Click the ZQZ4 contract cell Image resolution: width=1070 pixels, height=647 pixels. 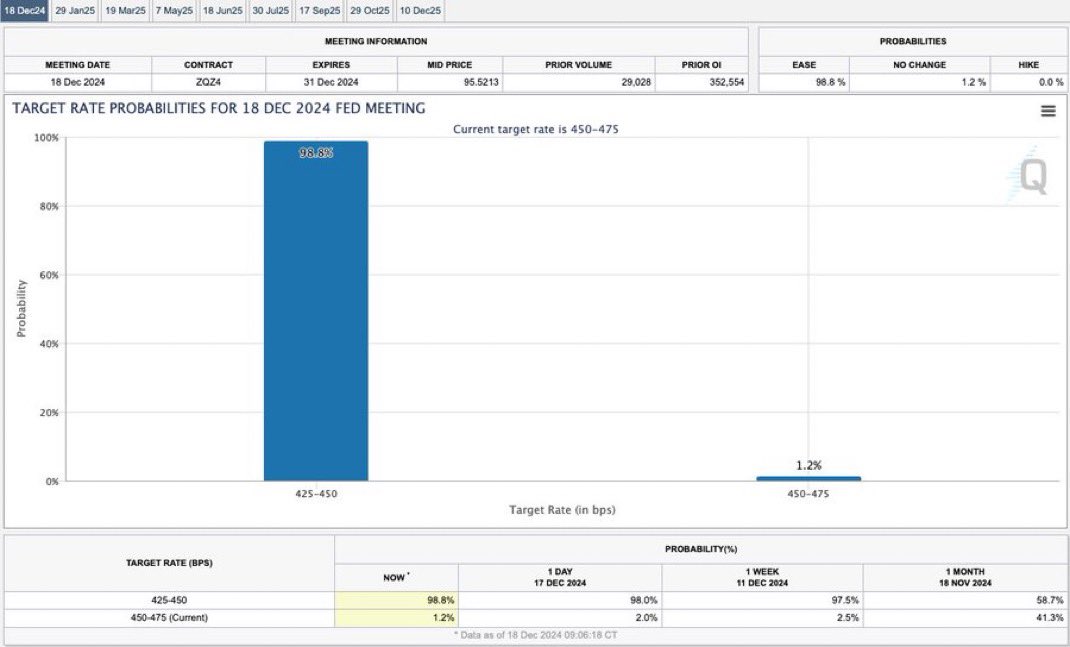click(x=209, y=82)
